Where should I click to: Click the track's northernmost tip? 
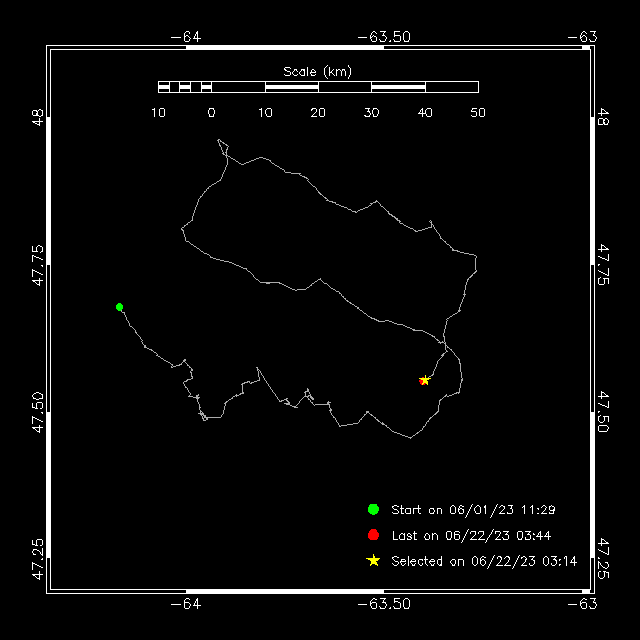pos(218,140)
